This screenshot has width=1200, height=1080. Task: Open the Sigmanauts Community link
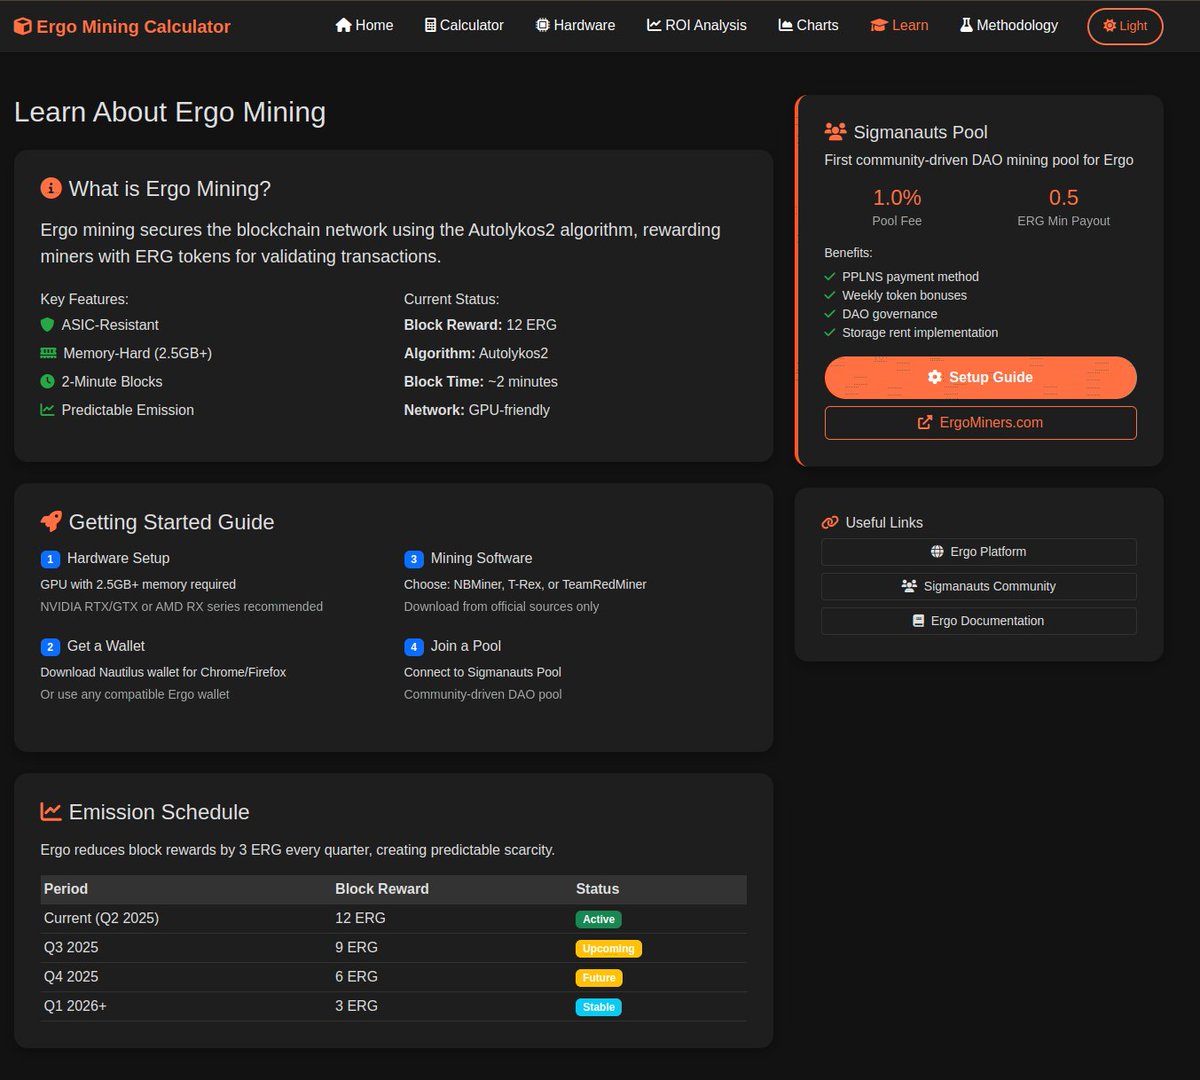click(979, 586)
